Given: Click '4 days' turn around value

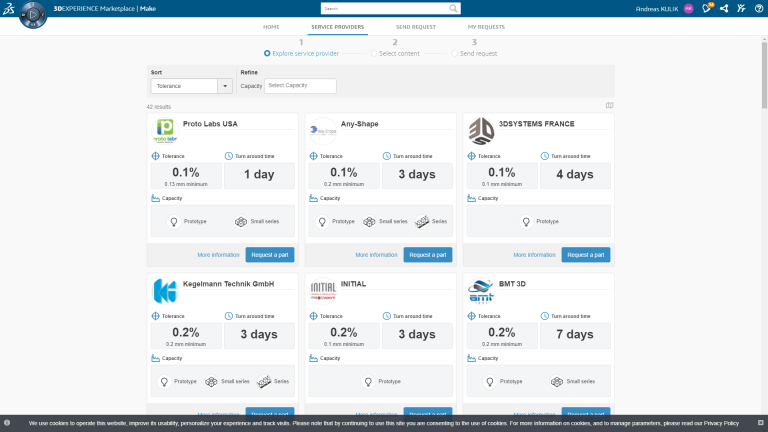Looking at the screenshot, I should pyautogui.click(x=575, y=174).
